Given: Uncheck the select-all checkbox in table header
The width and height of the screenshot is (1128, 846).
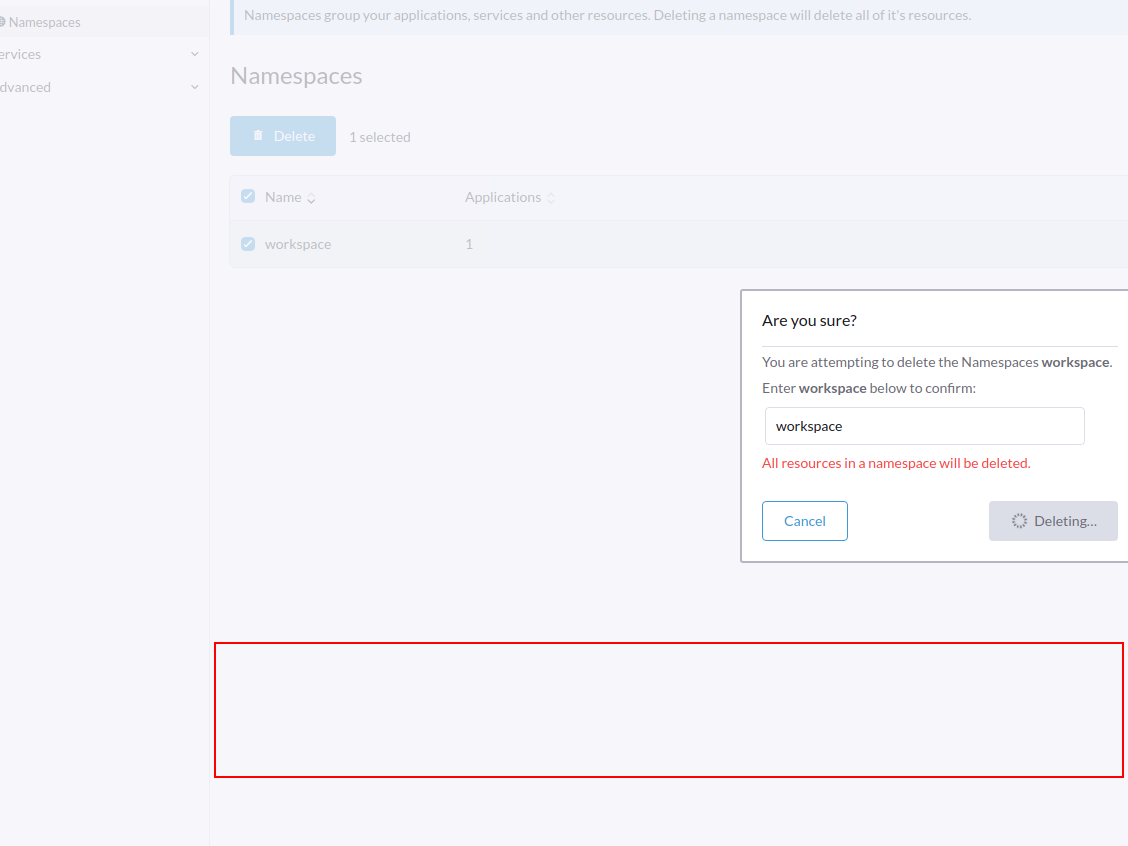Looking at the screenshot, I should tap(247, 196).
